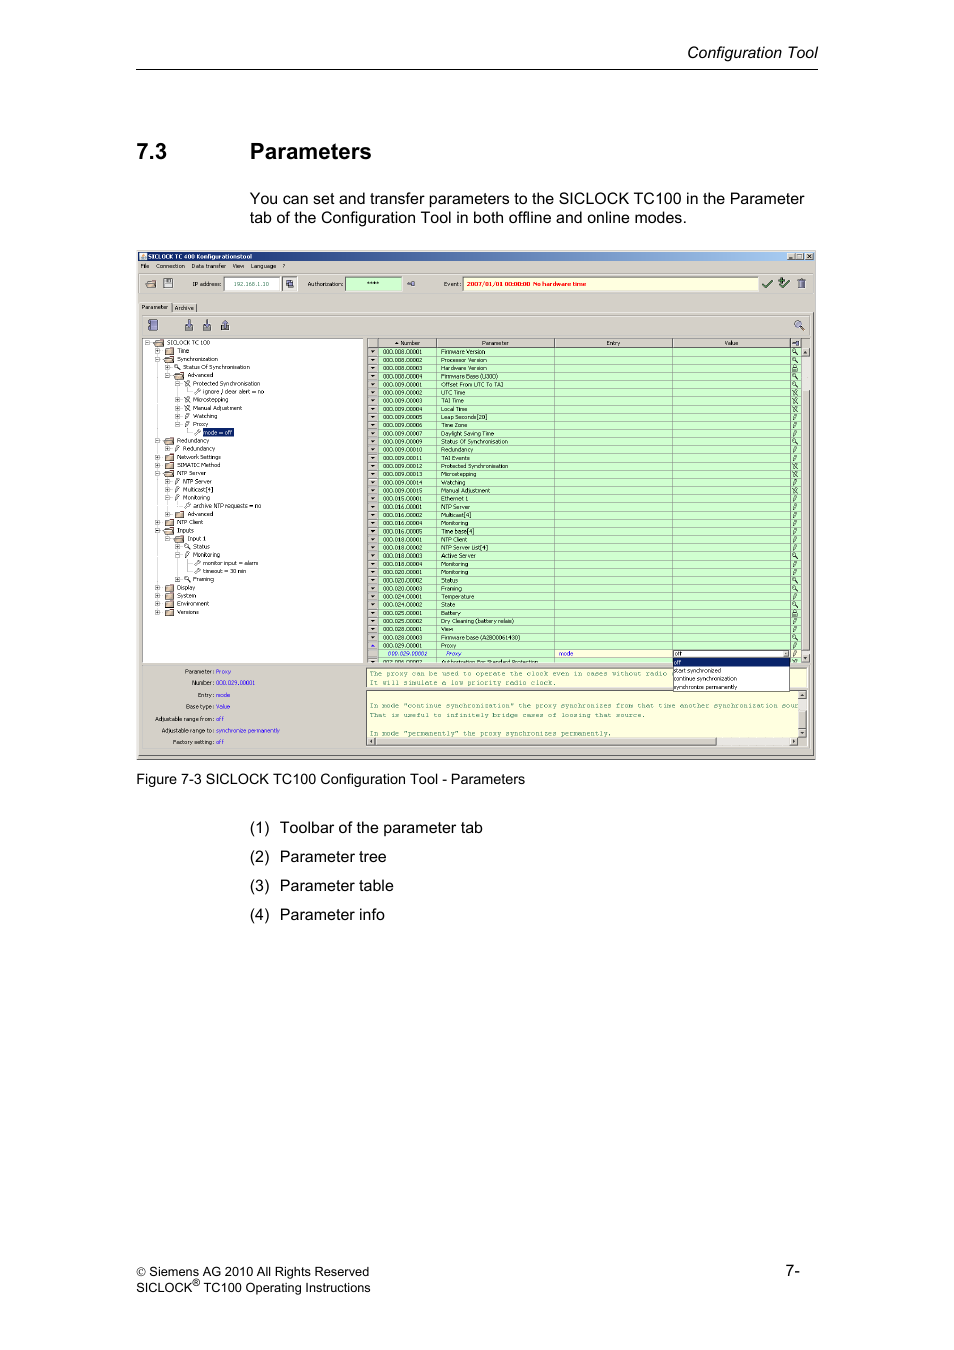954x1350 pixels.
Task: Open the Connection menu
Action: coord(170,266)
